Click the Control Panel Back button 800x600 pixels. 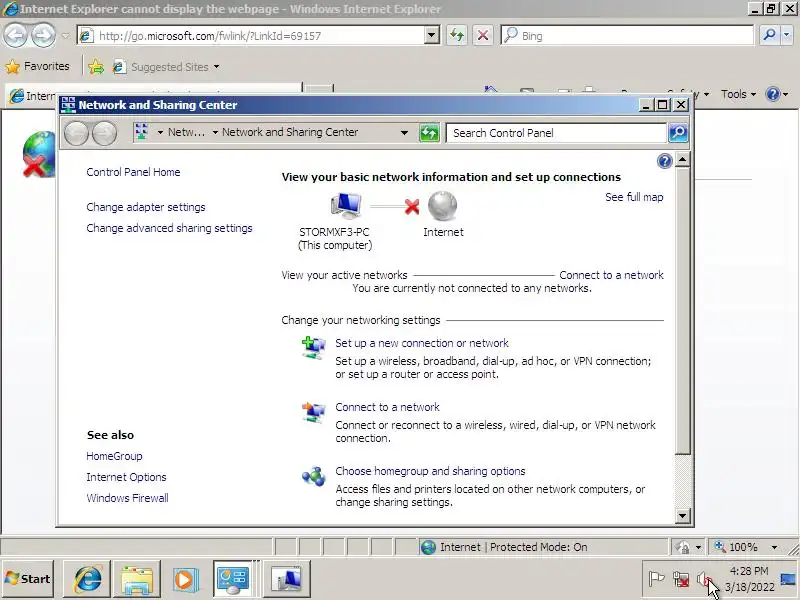click(77, 133)
